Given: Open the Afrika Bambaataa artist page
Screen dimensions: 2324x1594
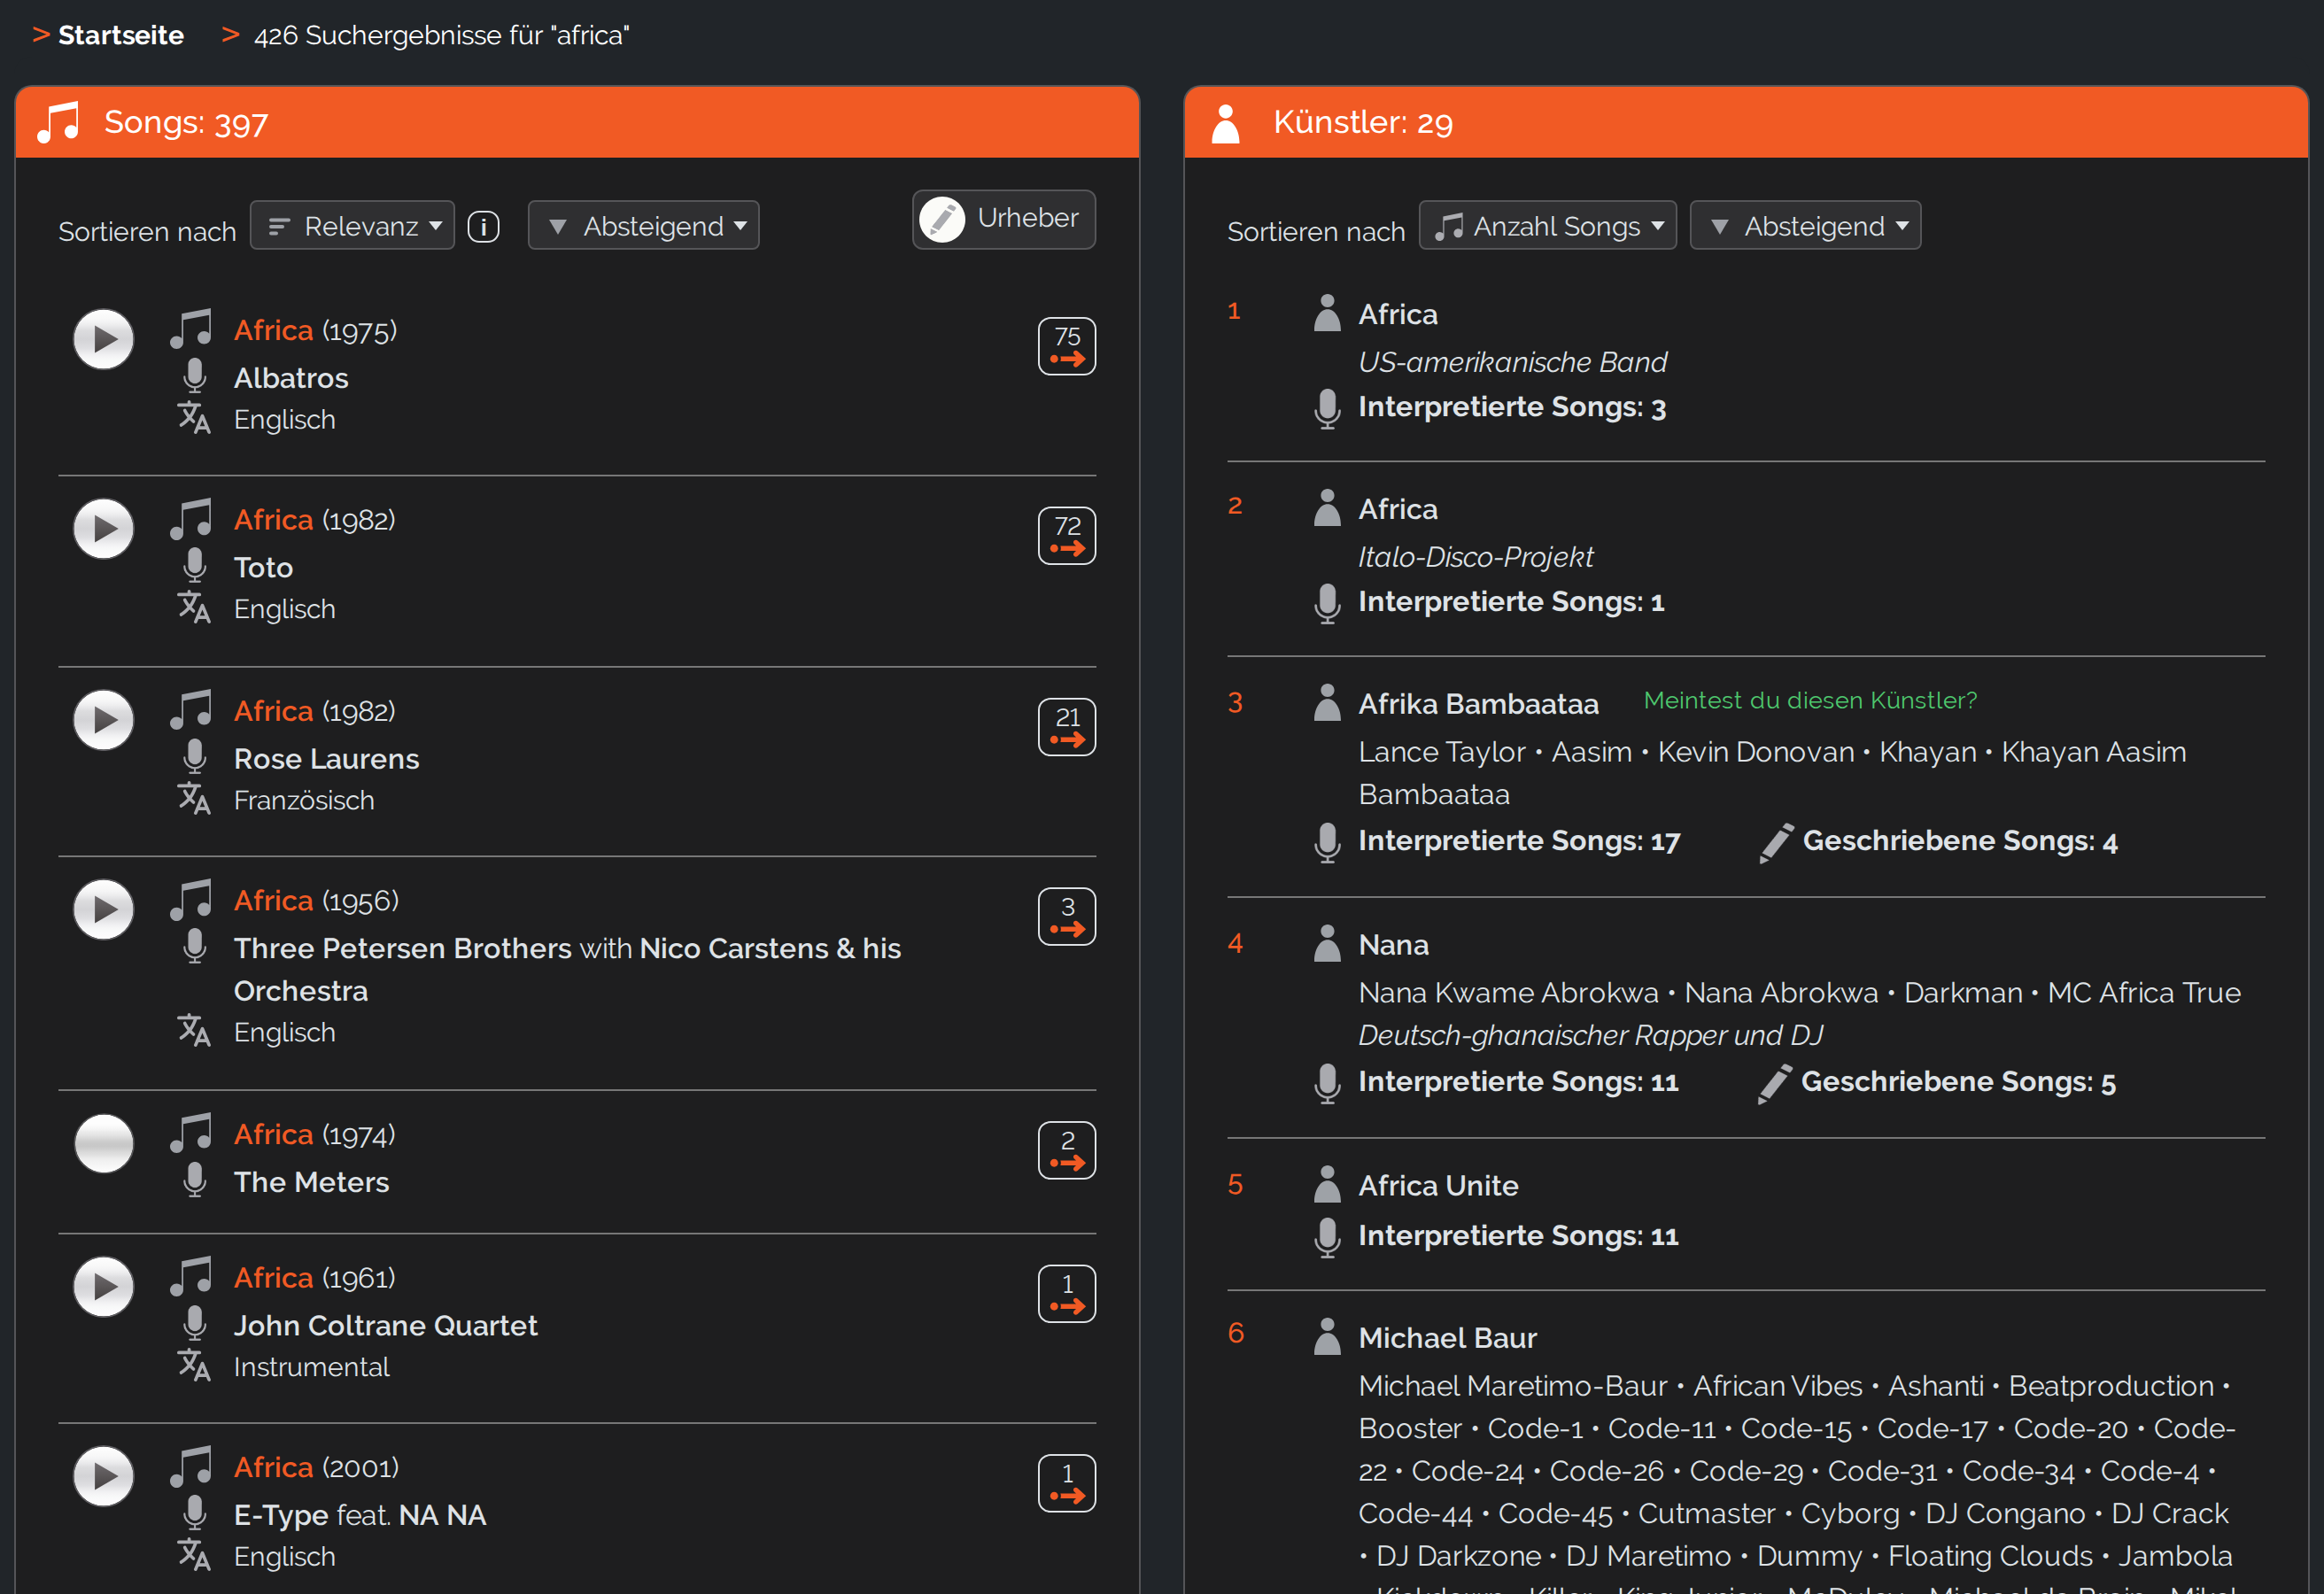Looking at the screenshot, I should 1478,704.
